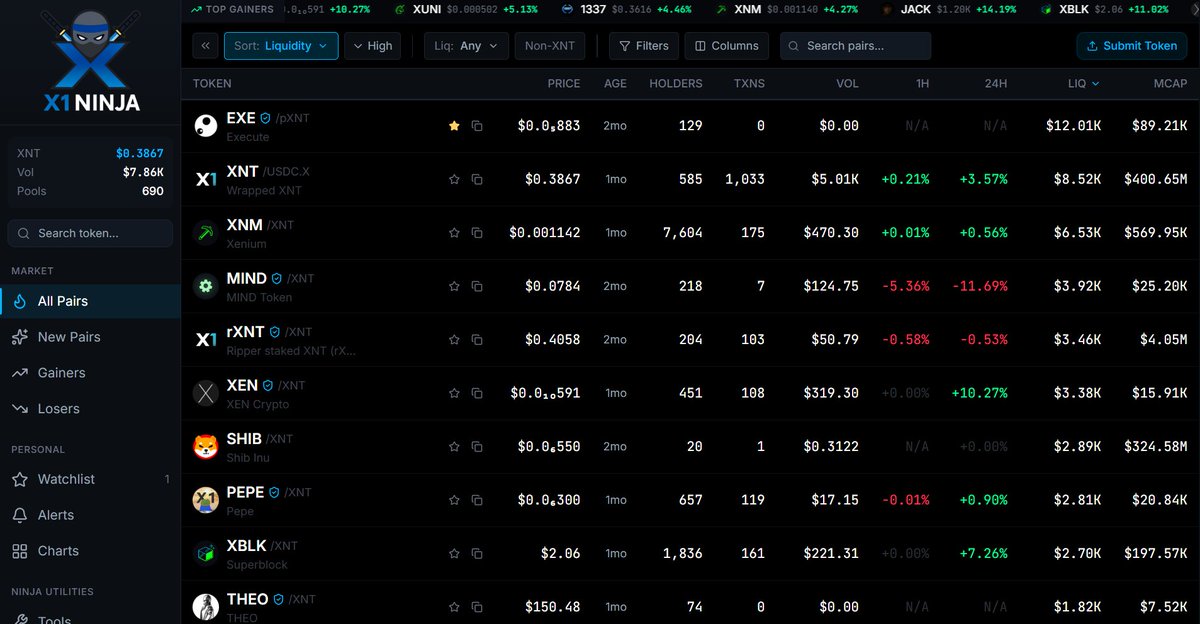Star the PEPE row for watchlist
Viewport: 1200px width, 624px height.
pyautogui.click(x=454, y=500)
